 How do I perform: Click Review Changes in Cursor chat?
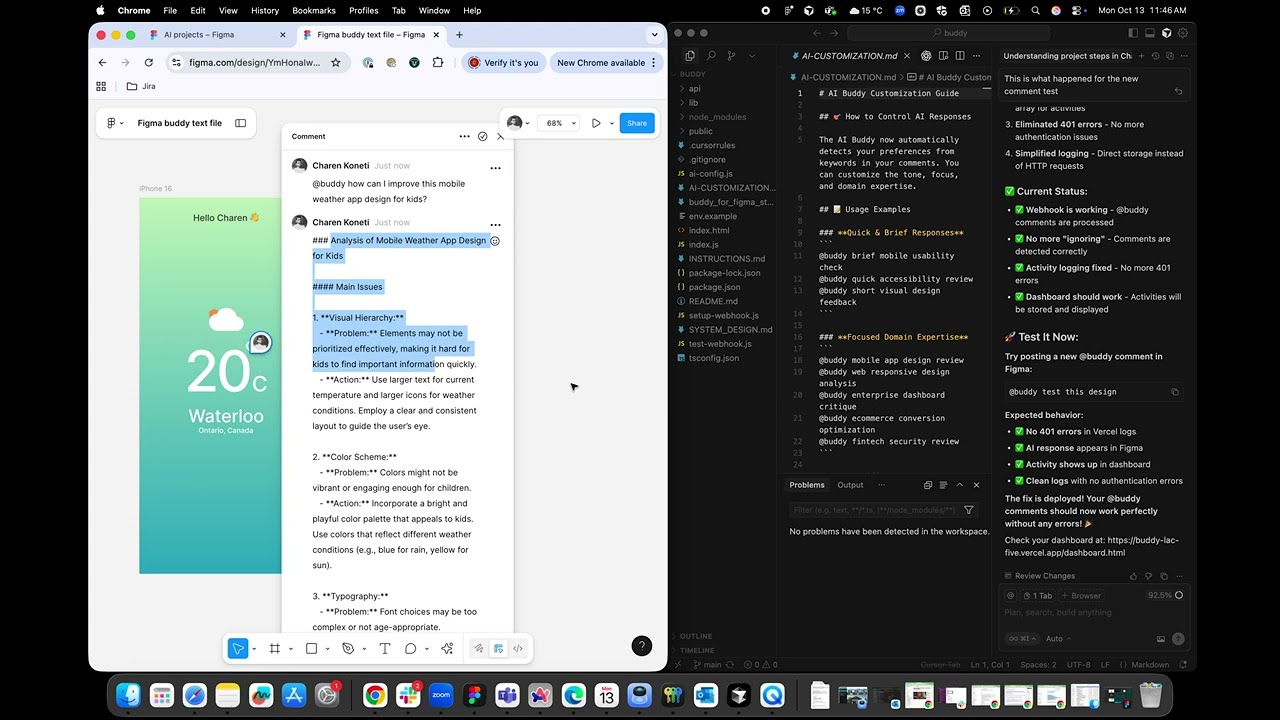coord(1038,576)
